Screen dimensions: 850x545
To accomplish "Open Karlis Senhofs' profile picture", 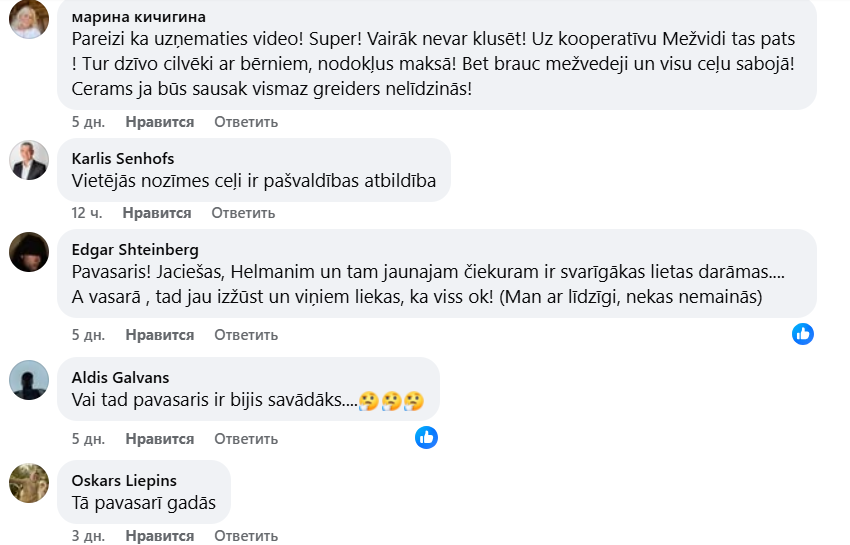I will point(29,160).
